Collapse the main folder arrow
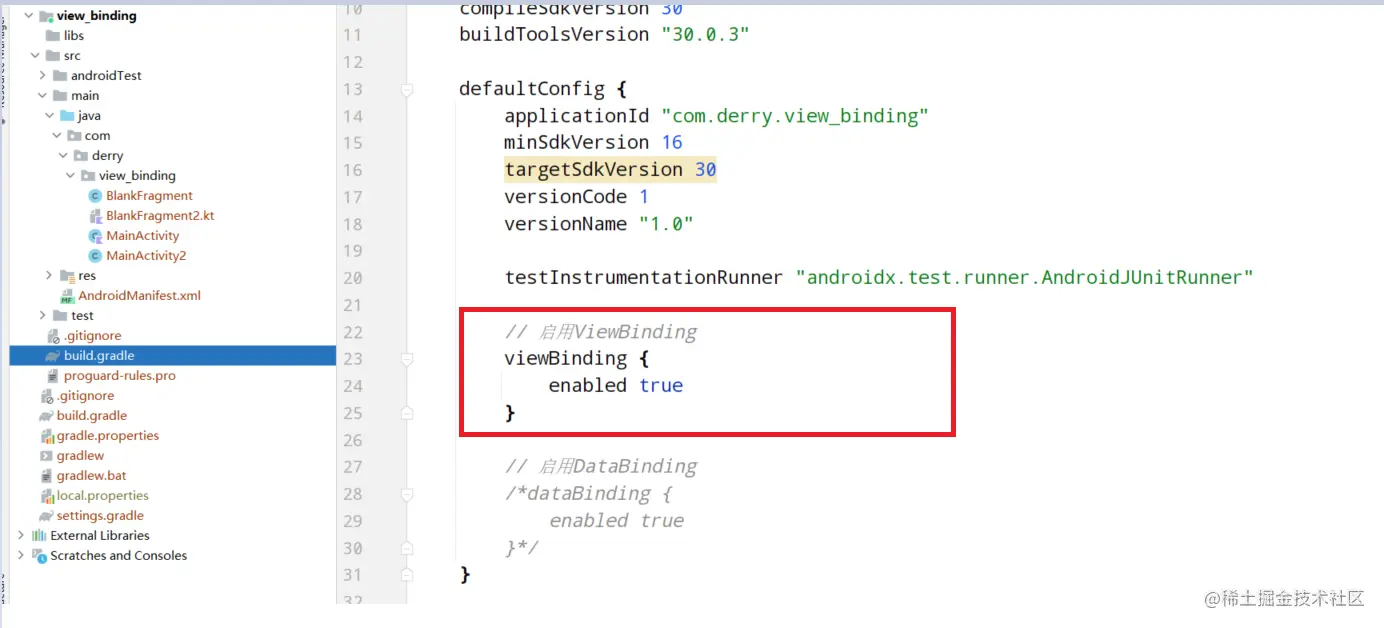Image resolution: width=1384 pixels, height=628 pixels. point(42,96)
